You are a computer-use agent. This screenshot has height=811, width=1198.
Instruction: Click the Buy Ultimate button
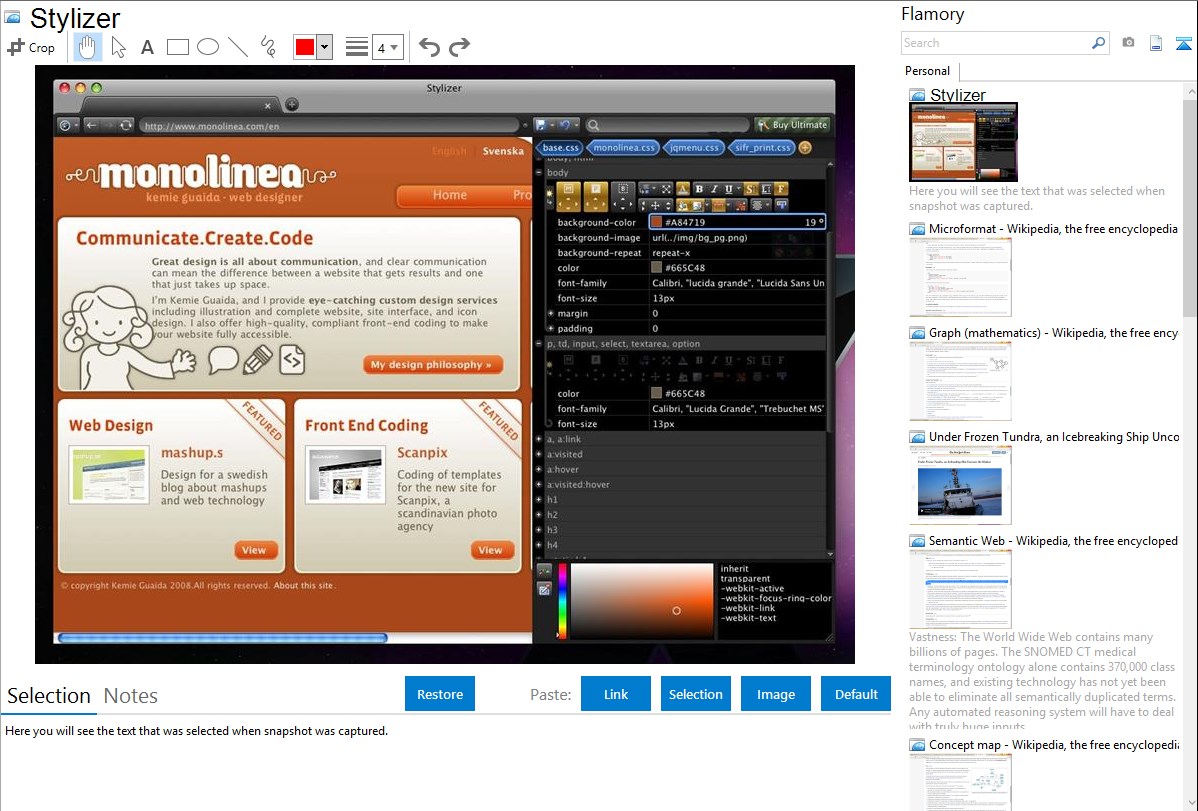tap(793, 125)
